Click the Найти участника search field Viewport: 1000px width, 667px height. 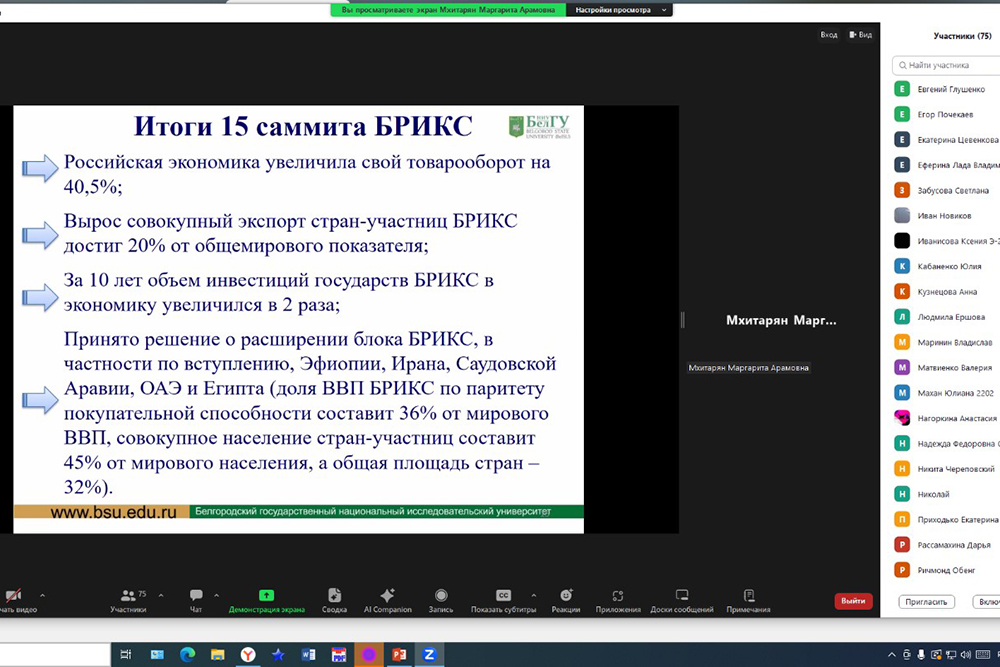pyautogui.click(x=945, y=65)
